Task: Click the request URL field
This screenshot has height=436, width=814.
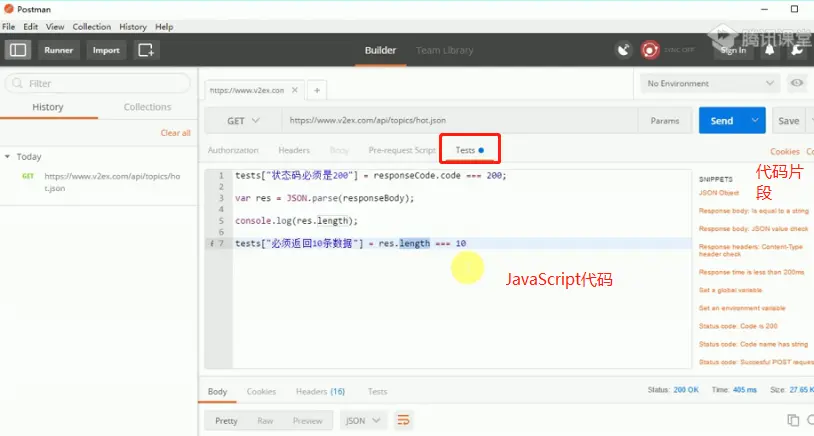Action: pos(459,120)
